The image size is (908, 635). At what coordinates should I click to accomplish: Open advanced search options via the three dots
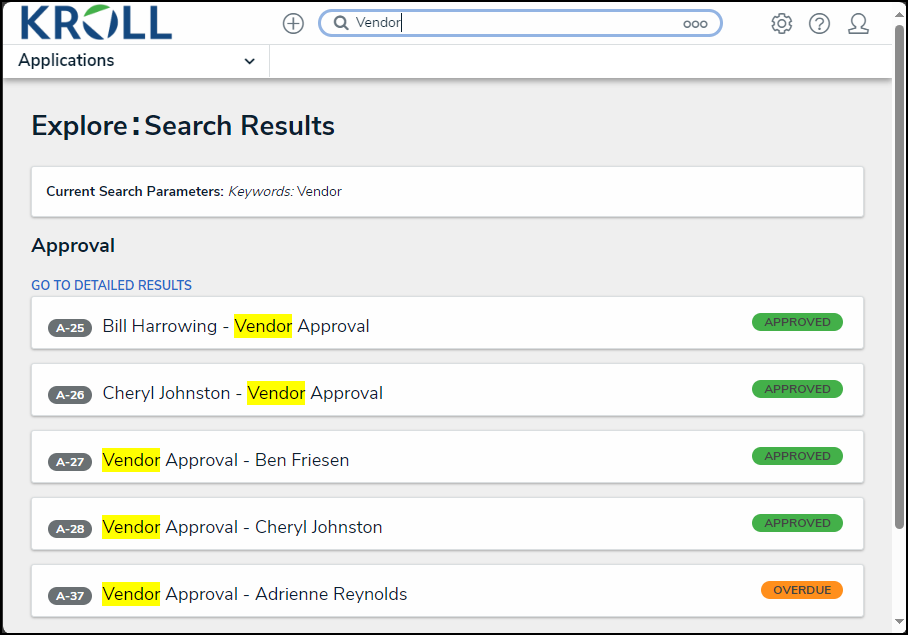pyautogui.click(x=695, y=23)
